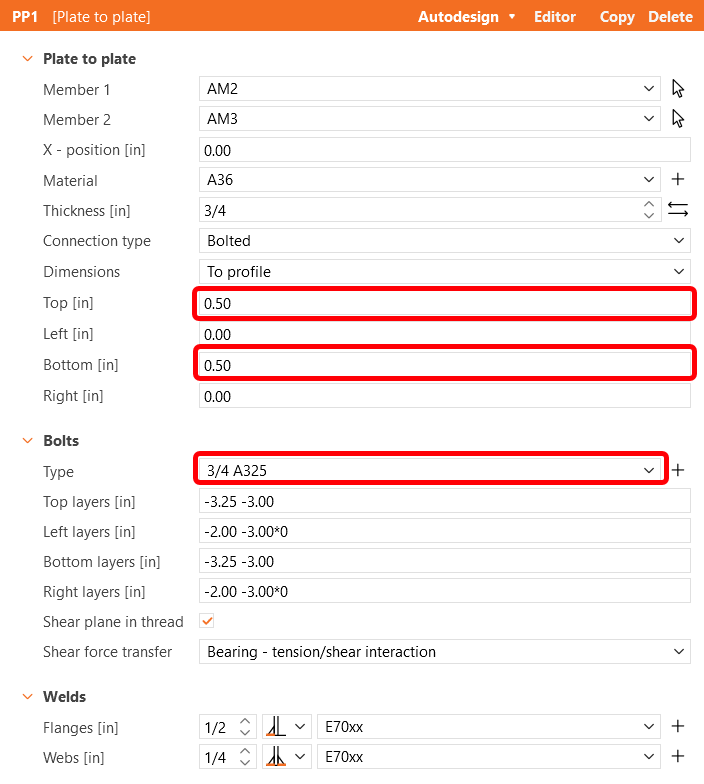This screenshot has height=784, width=704.
Task: Collapse the Welds section
Action: click(x=27, y=697)
